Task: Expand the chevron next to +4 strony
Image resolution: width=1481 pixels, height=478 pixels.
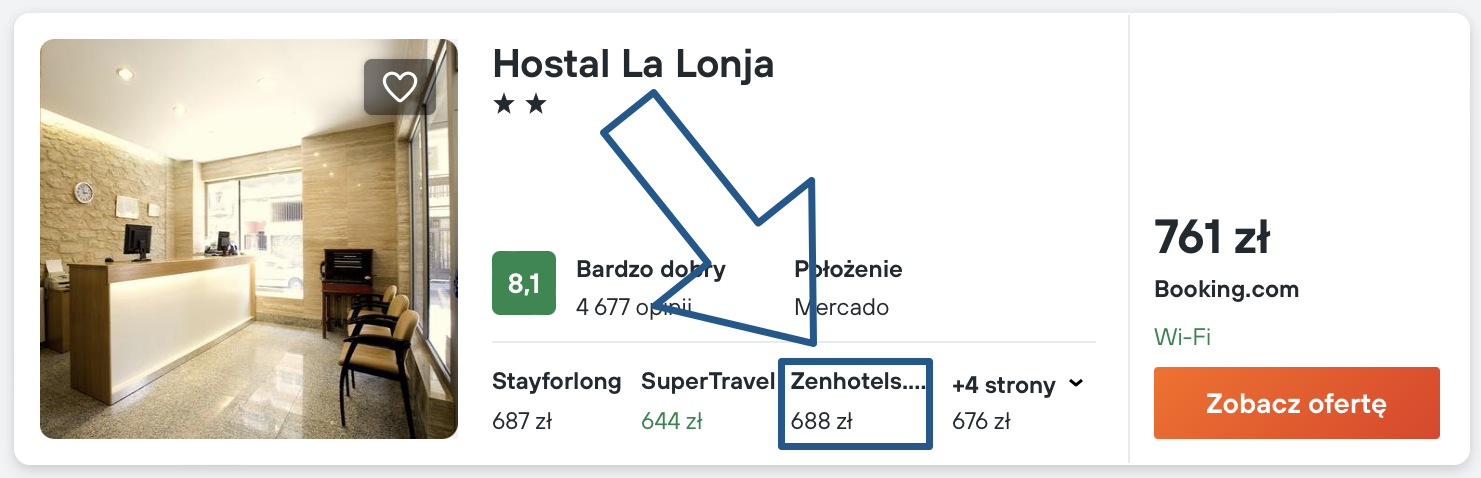Action: coord(1076,383)
